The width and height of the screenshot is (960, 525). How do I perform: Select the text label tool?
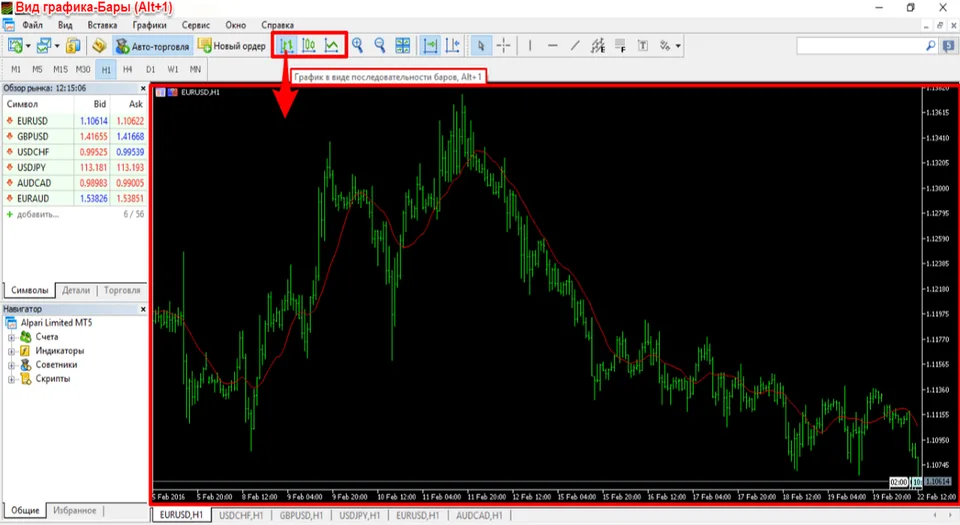pos(643,45)
